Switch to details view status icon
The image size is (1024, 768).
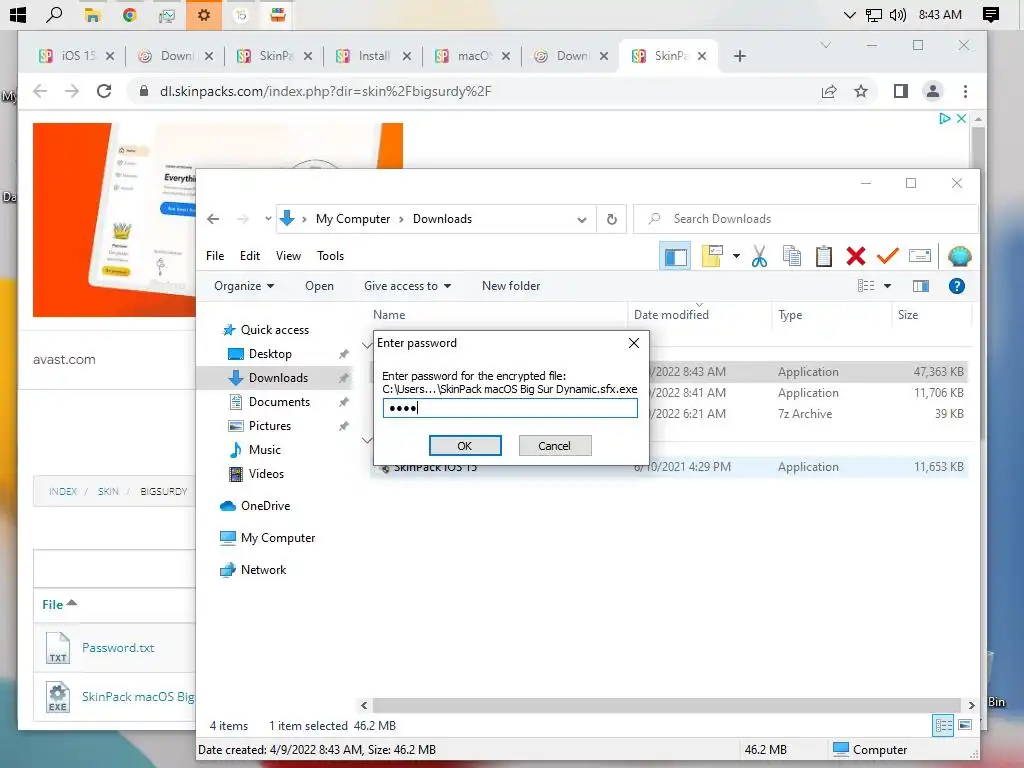943,726
